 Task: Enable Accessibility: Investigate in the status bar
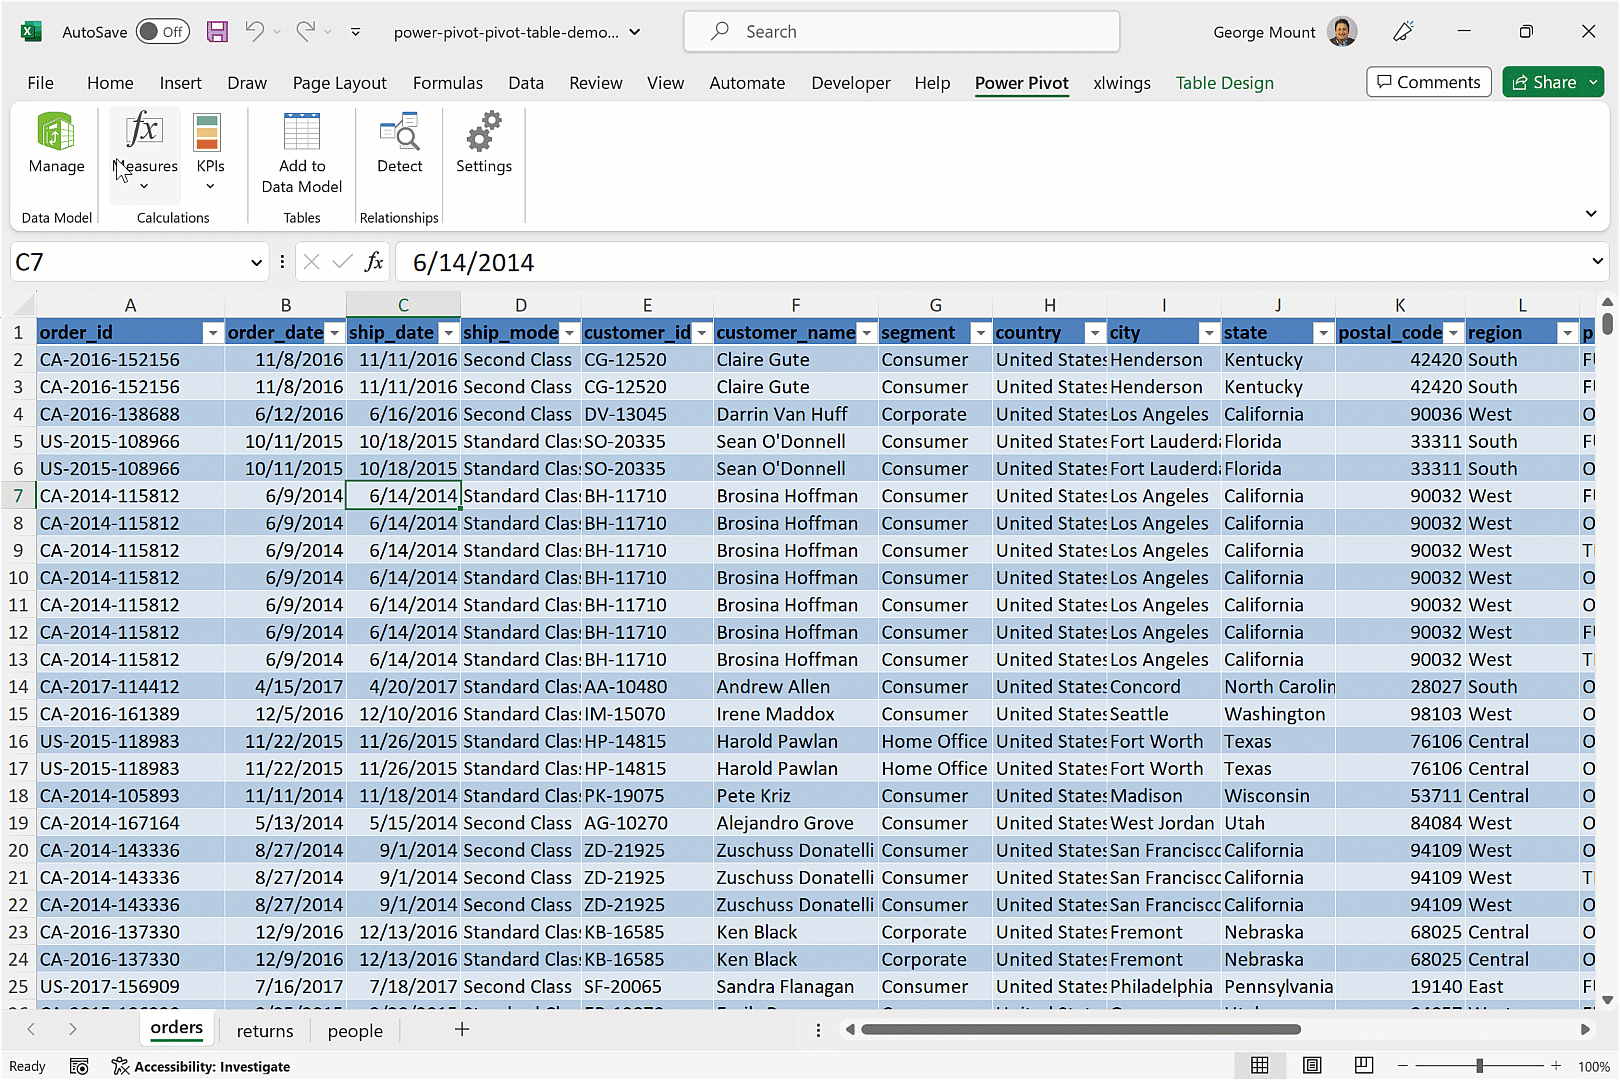(201, 1066)
